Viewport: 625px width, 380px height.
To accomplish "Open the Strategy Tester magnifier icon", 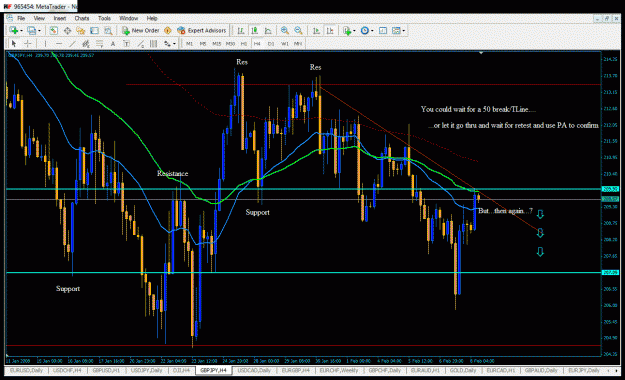I will coord(108,30).
